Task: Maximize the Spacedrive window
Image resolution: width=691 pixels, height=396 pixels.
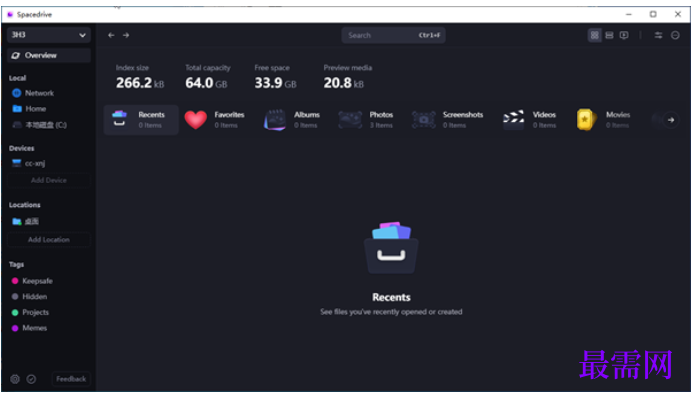Action: point(653,15)
